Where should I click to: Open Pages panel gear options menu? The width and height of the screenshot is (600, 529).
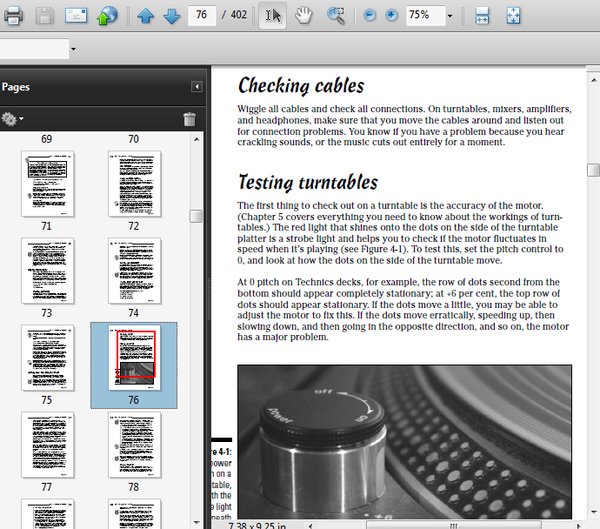[12, 119]
